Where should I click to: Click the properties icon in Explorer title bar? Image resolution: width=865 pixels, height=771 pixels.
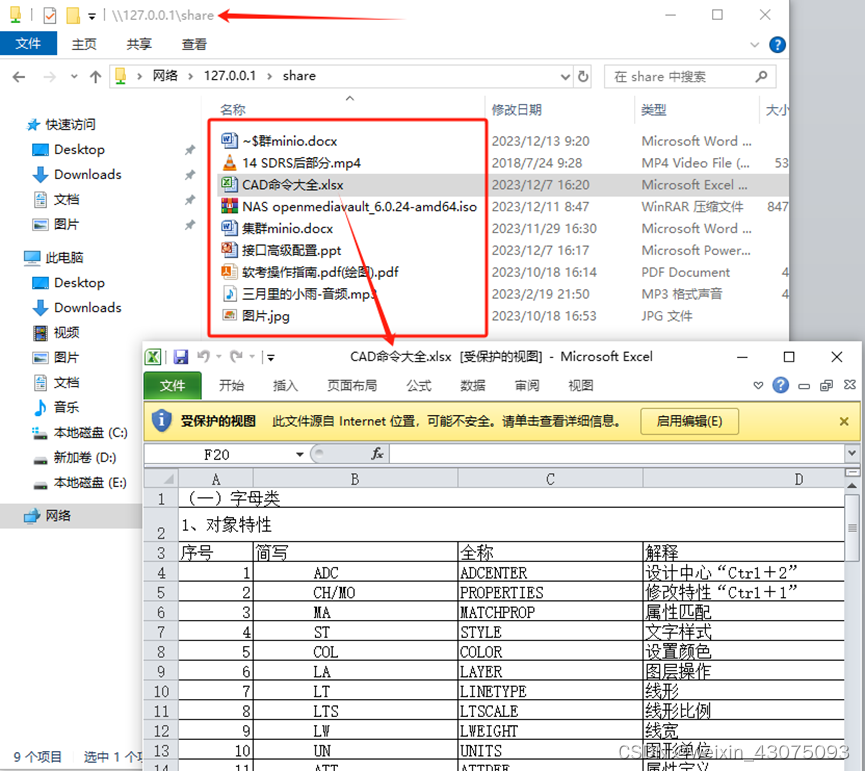pyautogui.click(x=50, y=15)
